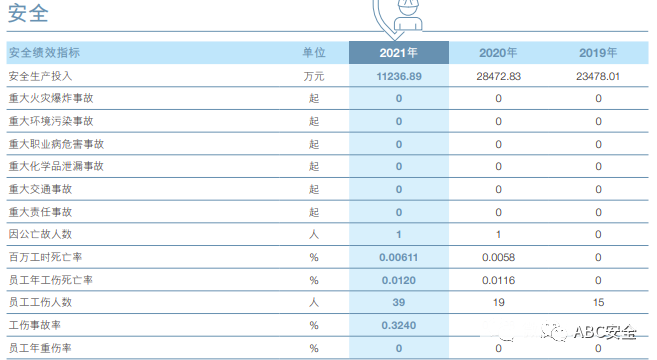Screen dimensions: 657x360
Task: Select the 重大交通事故 row label
Action: pos(40,189)
